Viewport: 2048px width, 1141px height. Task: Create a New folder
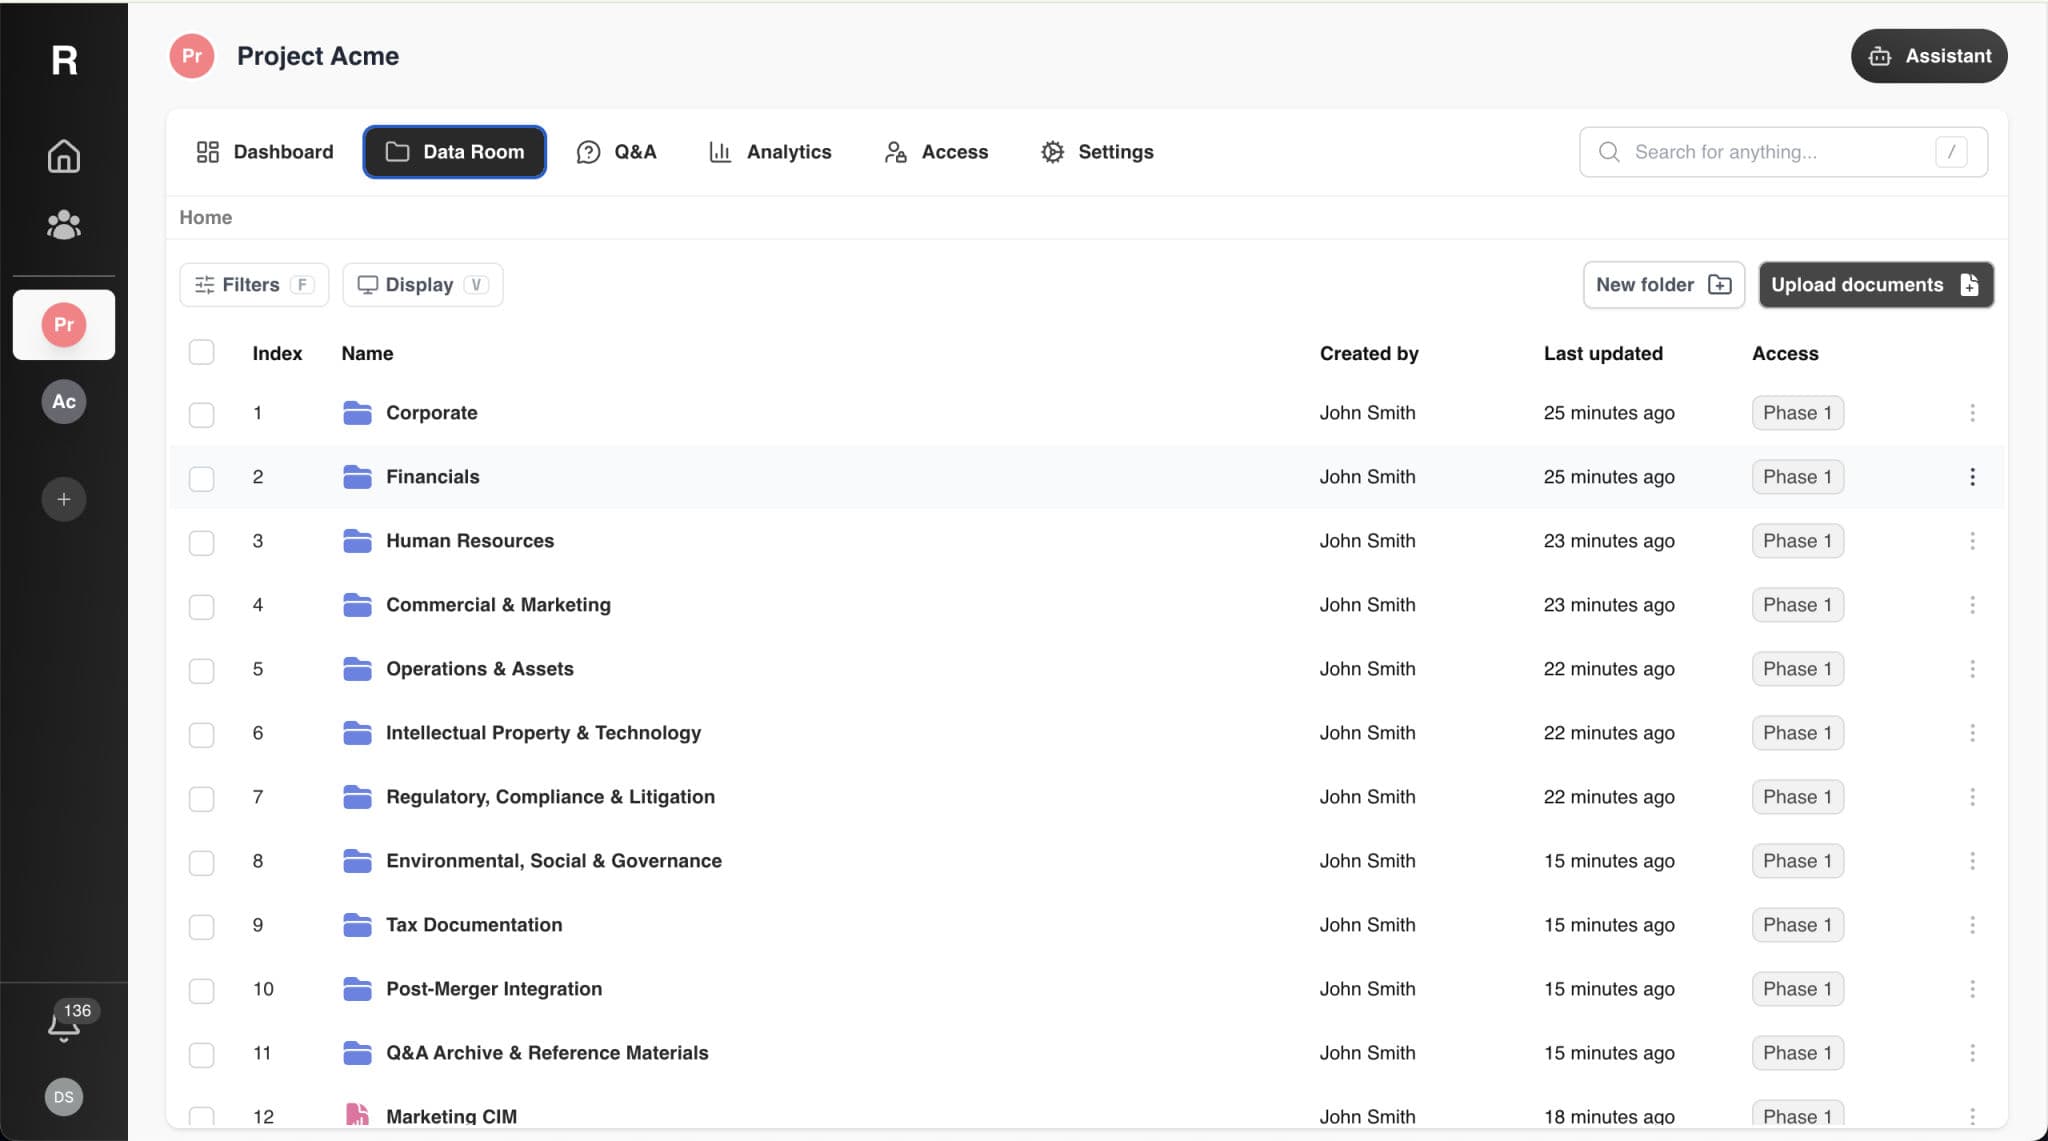[1664, 285]
